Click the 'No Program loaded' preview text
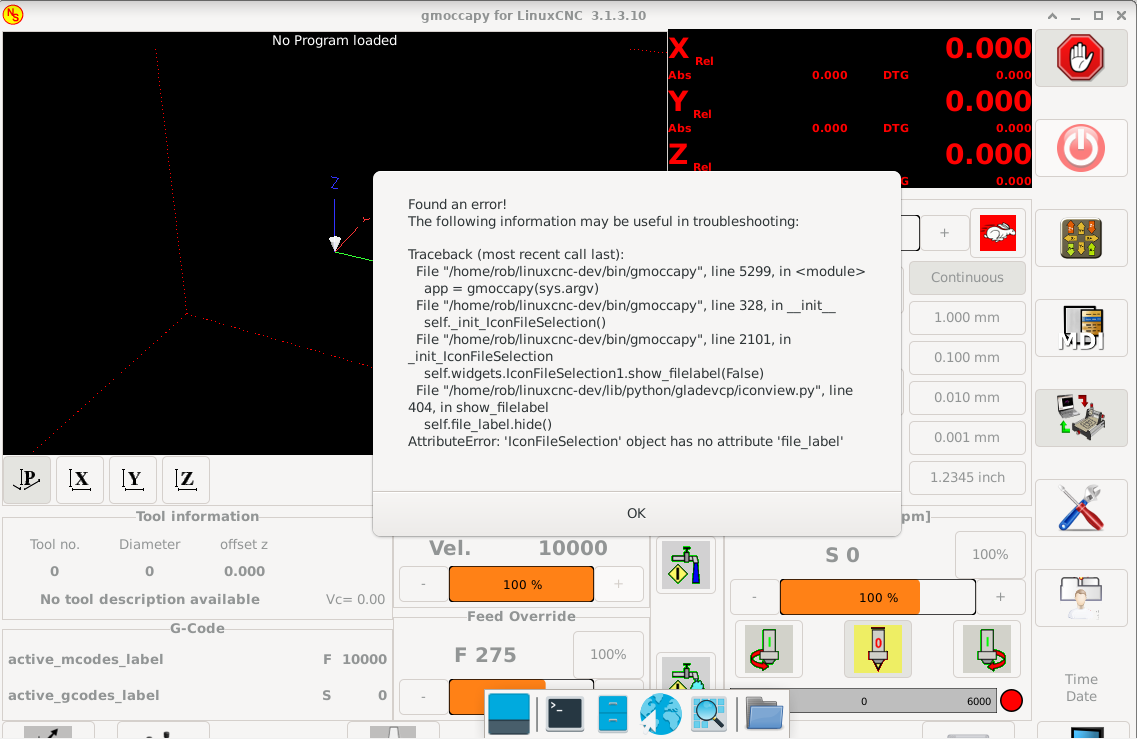The image size is (1137, 739). pos(334,41)
